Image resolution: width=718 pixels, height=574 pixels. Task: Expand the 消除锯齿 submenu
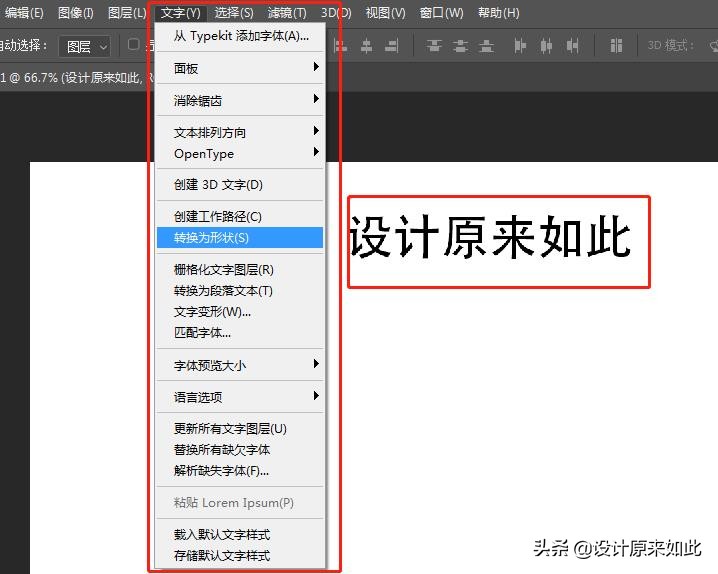[x=240, y=100]
